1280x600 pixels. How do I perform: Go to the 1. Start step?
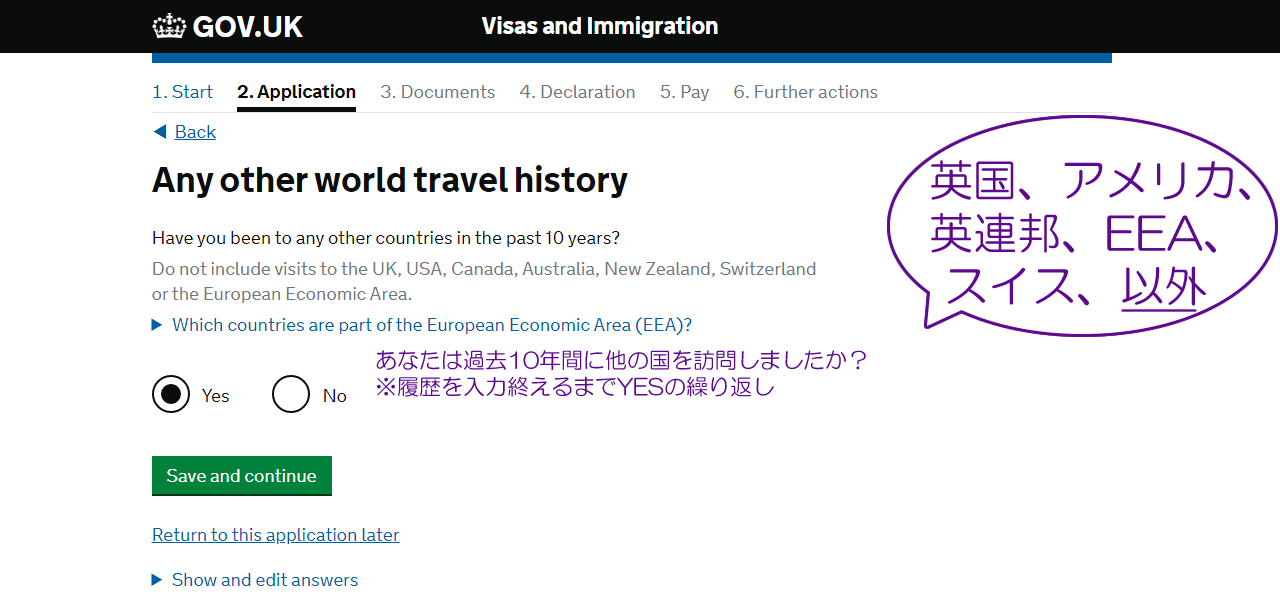pyautogui.click(x=182, y=92)
